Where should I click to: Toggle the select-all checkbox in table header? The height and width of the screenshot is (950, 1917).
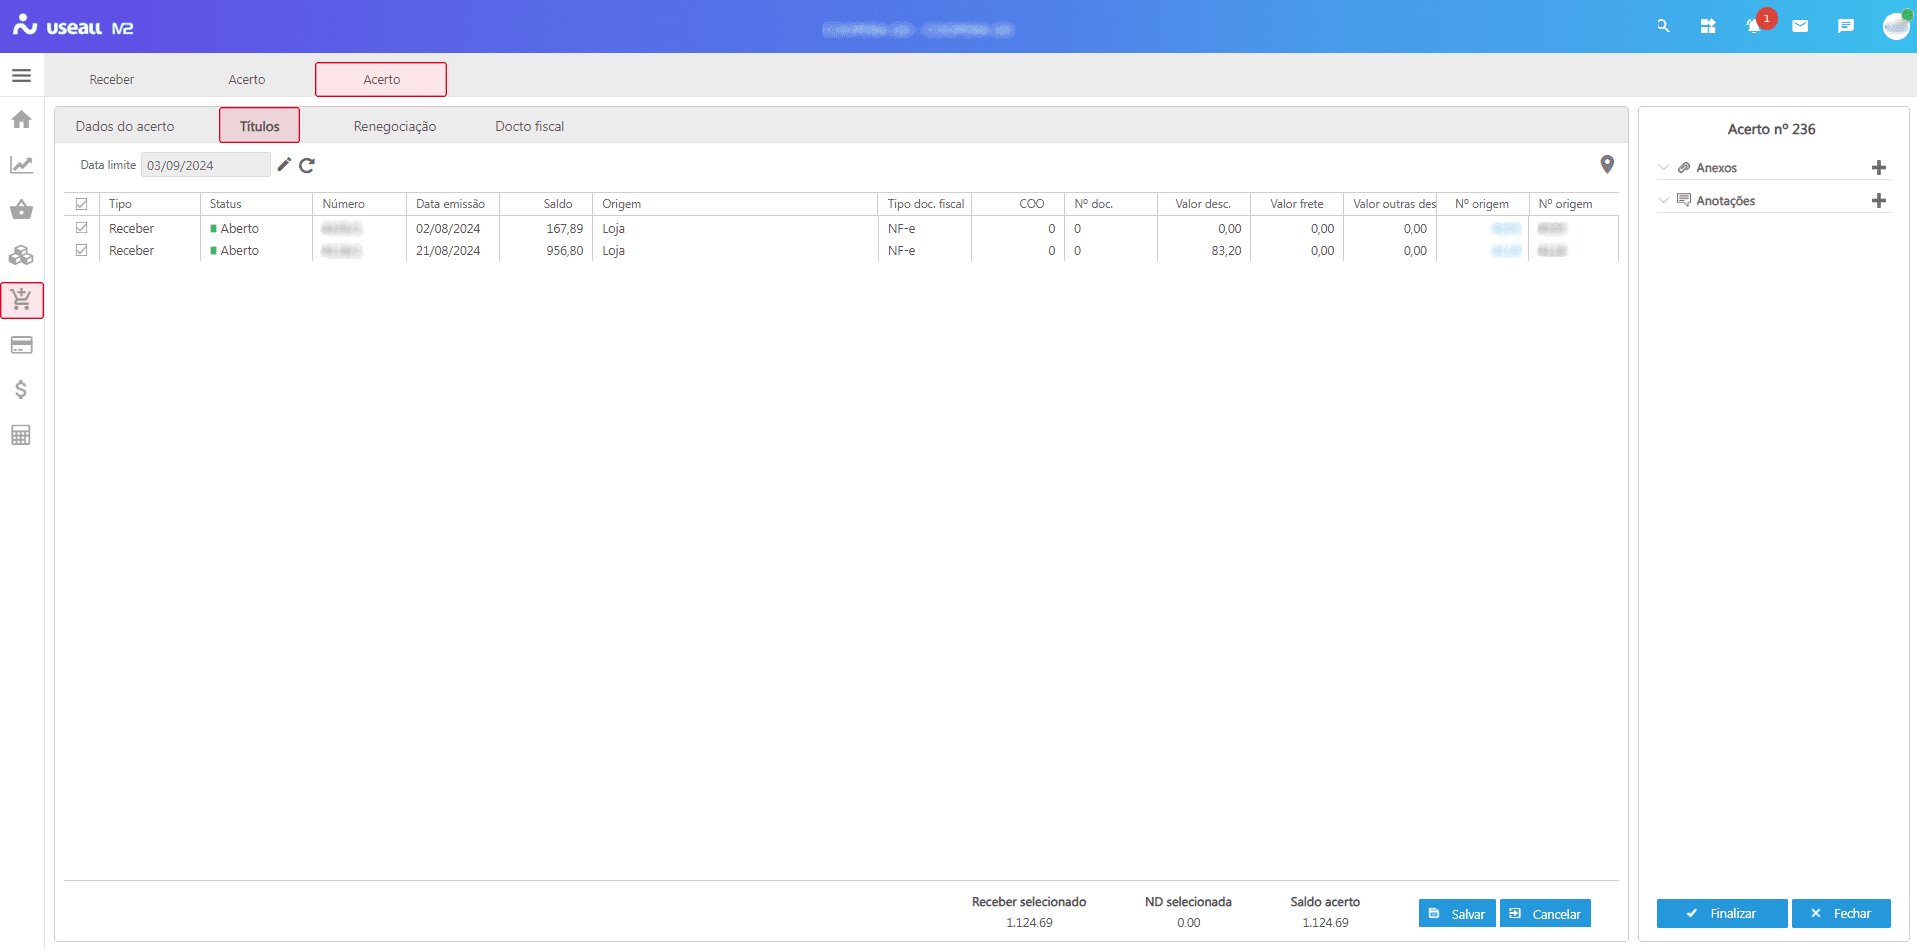click(82, 204)
